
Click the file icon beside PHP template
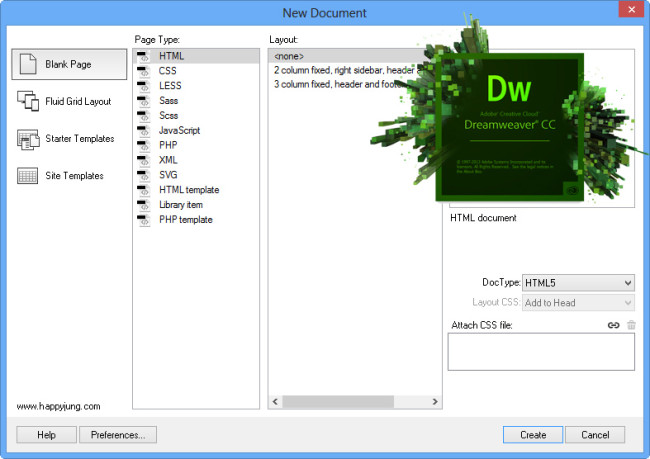(x=144, y=220)
